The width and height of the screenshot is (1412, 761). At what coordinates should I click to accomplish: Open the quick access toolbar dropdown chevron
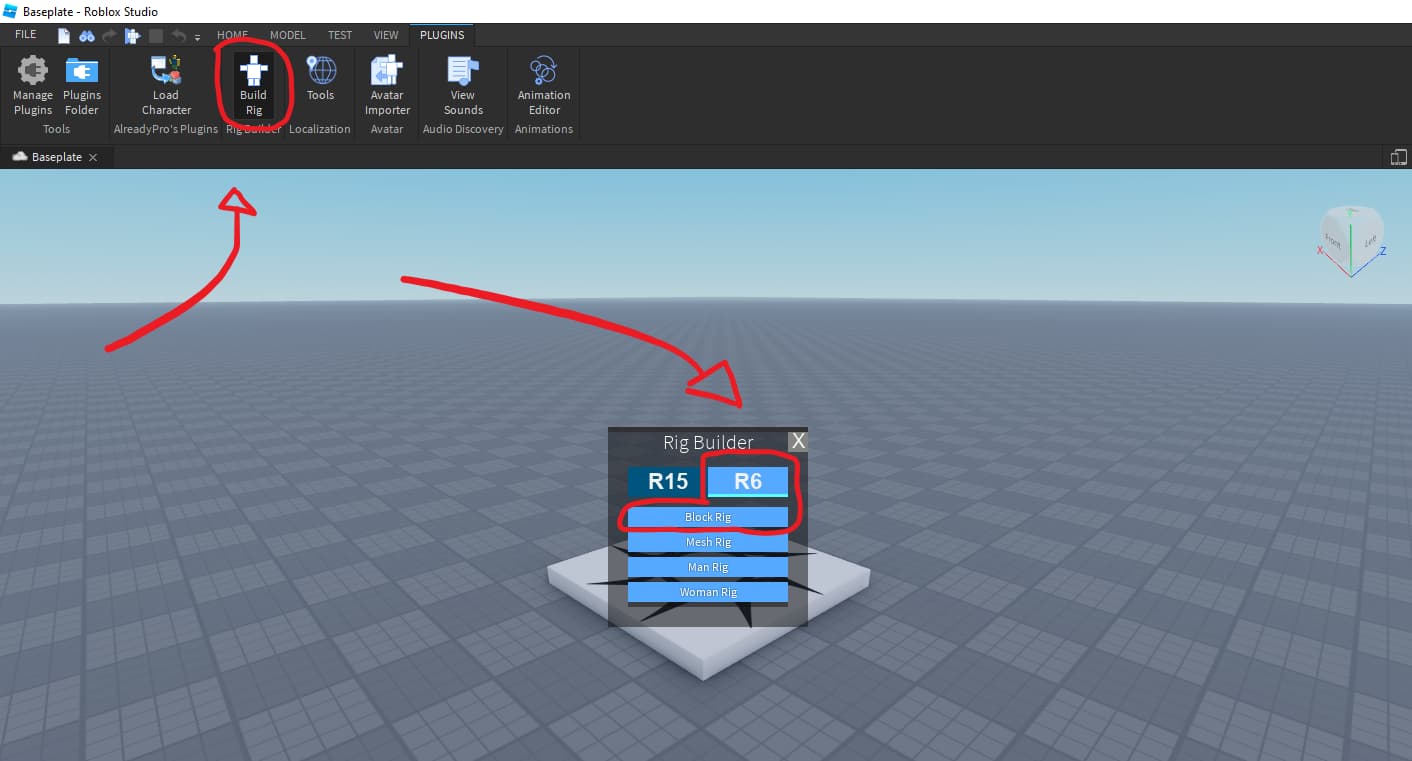click(x=196, y=38)
